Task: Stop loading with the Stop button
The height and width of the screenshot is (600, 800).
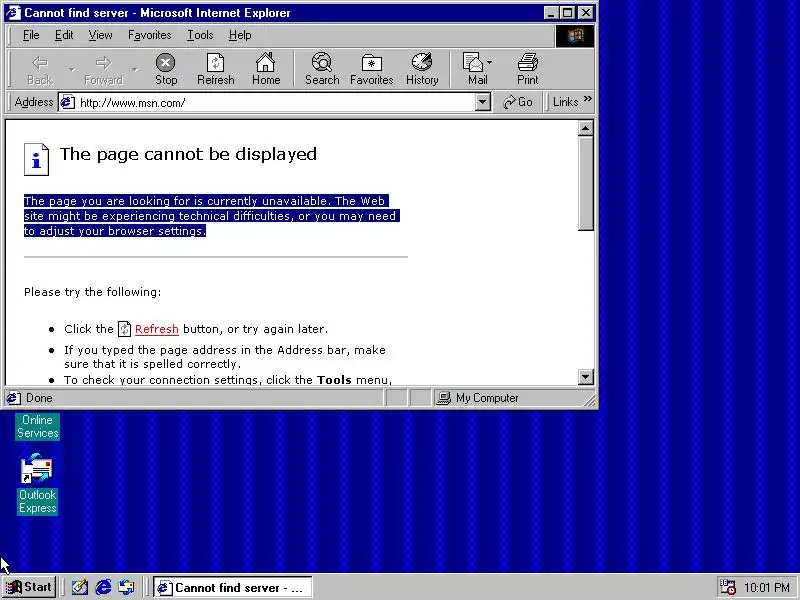Action: click(166, 69)
